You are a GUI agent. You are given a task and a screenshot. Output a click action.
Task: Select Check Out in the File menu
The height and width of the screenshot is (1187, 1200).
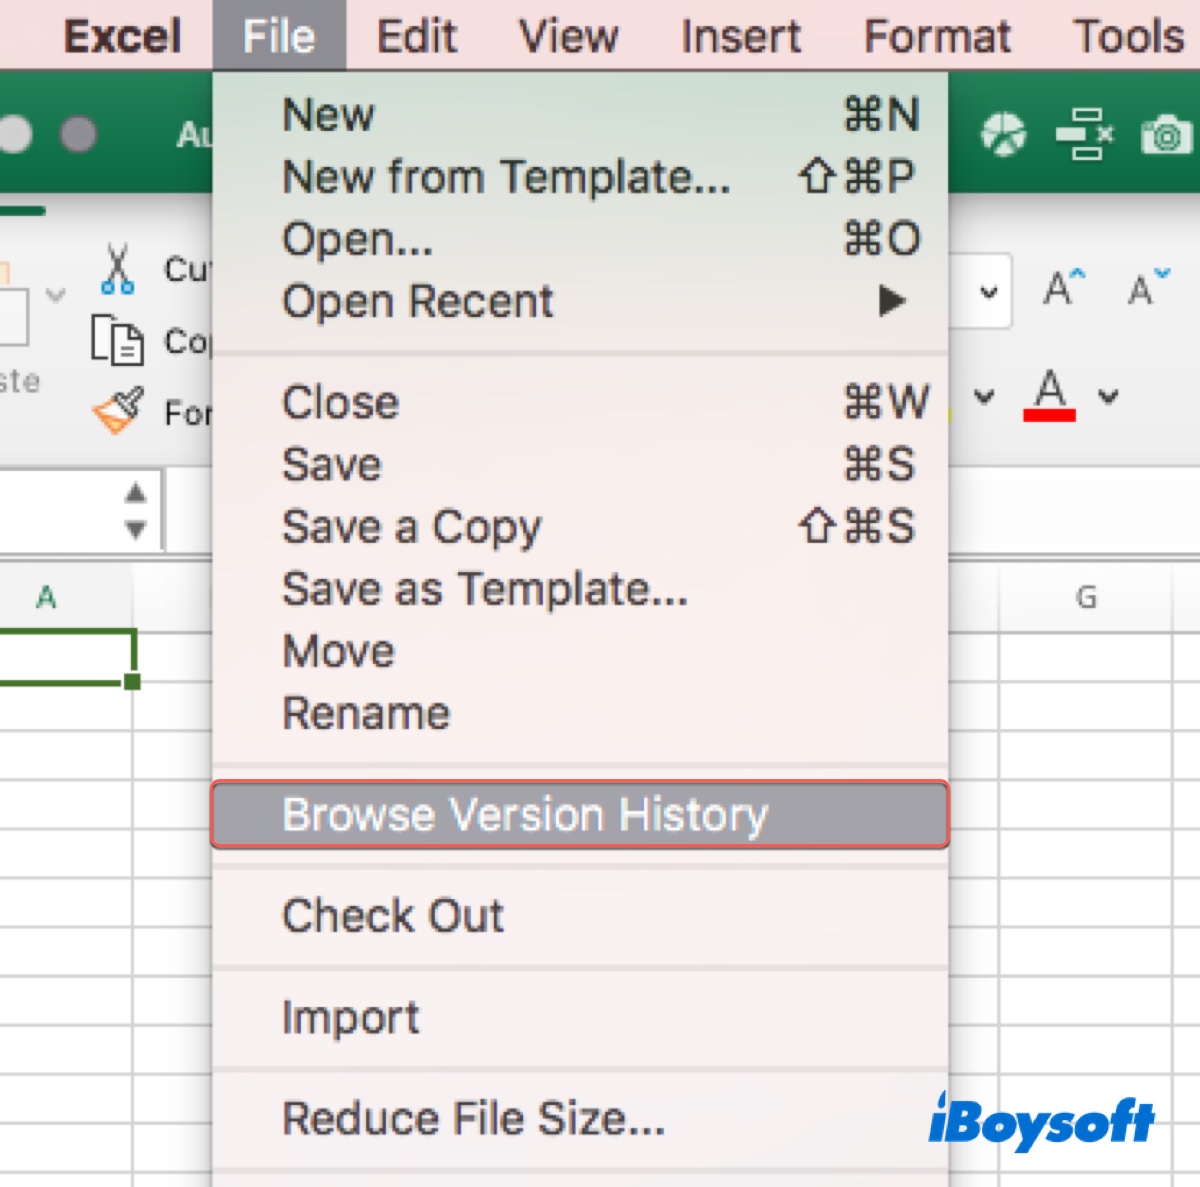393,916
